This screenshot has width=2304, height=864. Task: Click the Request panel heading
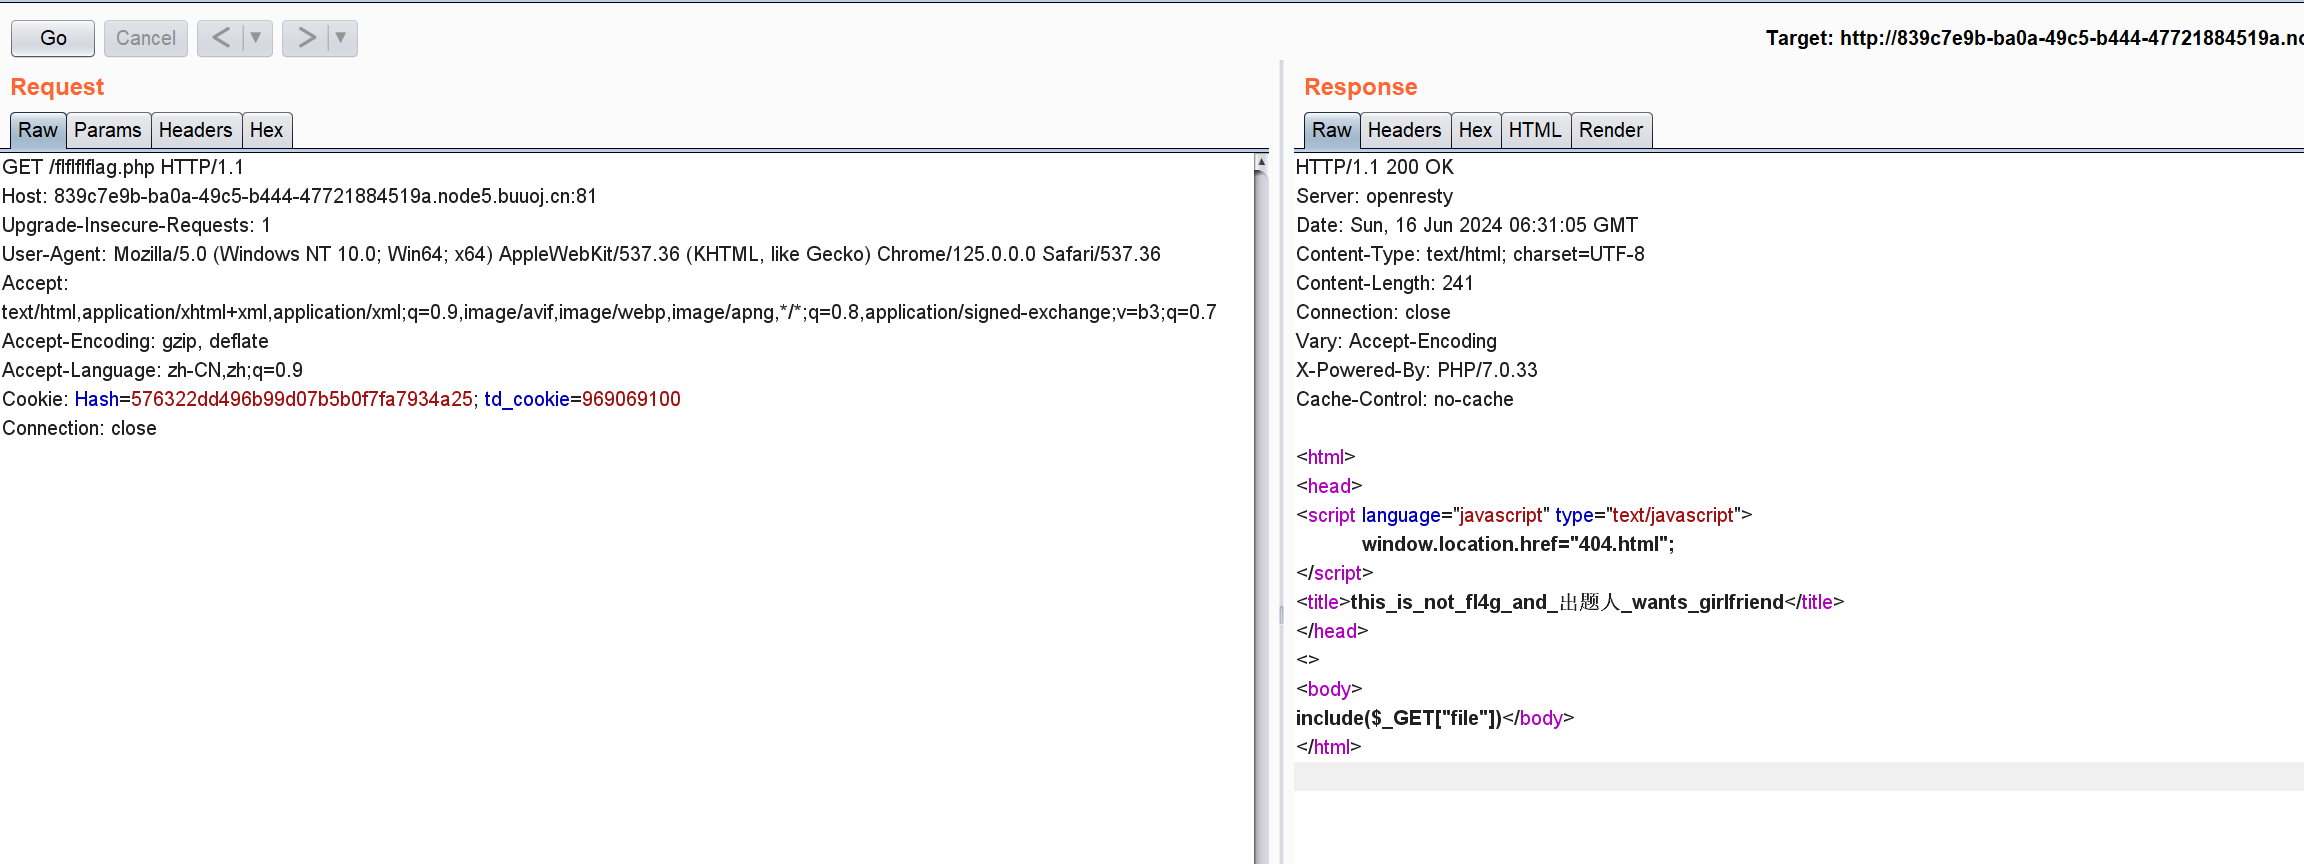pos(57,87)
